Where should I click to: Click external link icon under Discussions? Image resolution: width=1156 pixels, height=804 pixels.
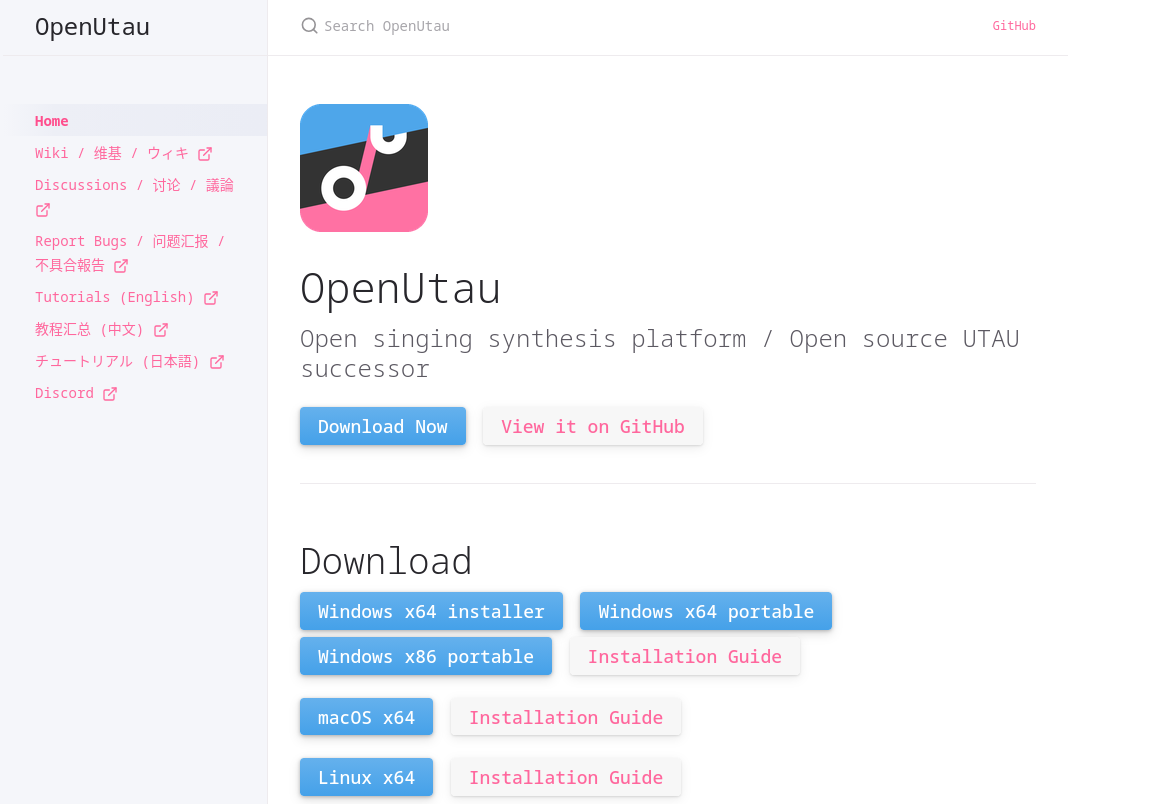(x=43, y=210)
